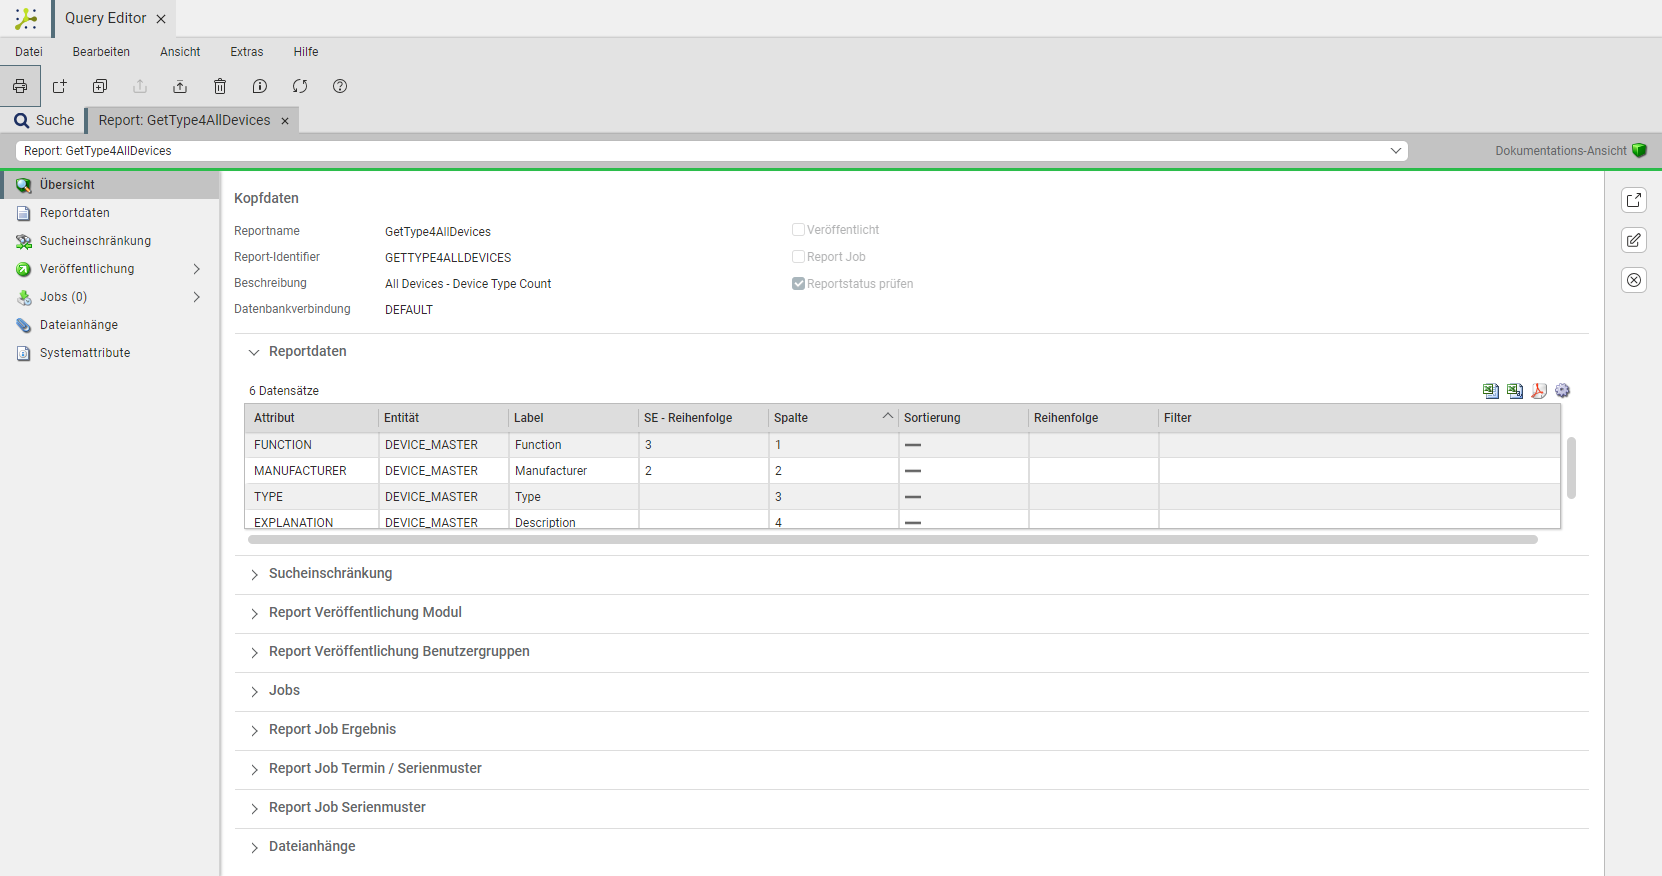Screen dimensions: 1662x876
Task: Switch to the Suche tab
Action: (44, 120)
